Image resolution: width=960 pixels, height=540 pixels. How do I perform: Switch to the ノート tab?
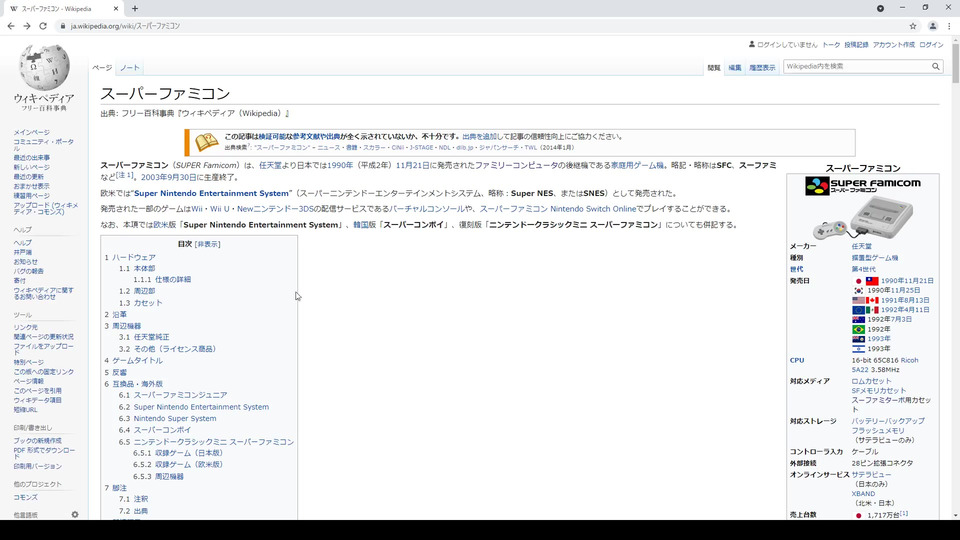(x=130, y=68)
